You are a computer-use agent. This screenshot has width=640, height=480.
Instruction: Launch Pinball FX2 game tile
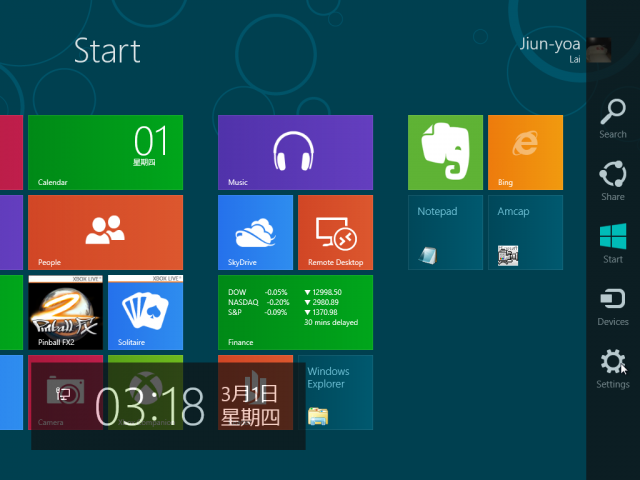[65, 312]
